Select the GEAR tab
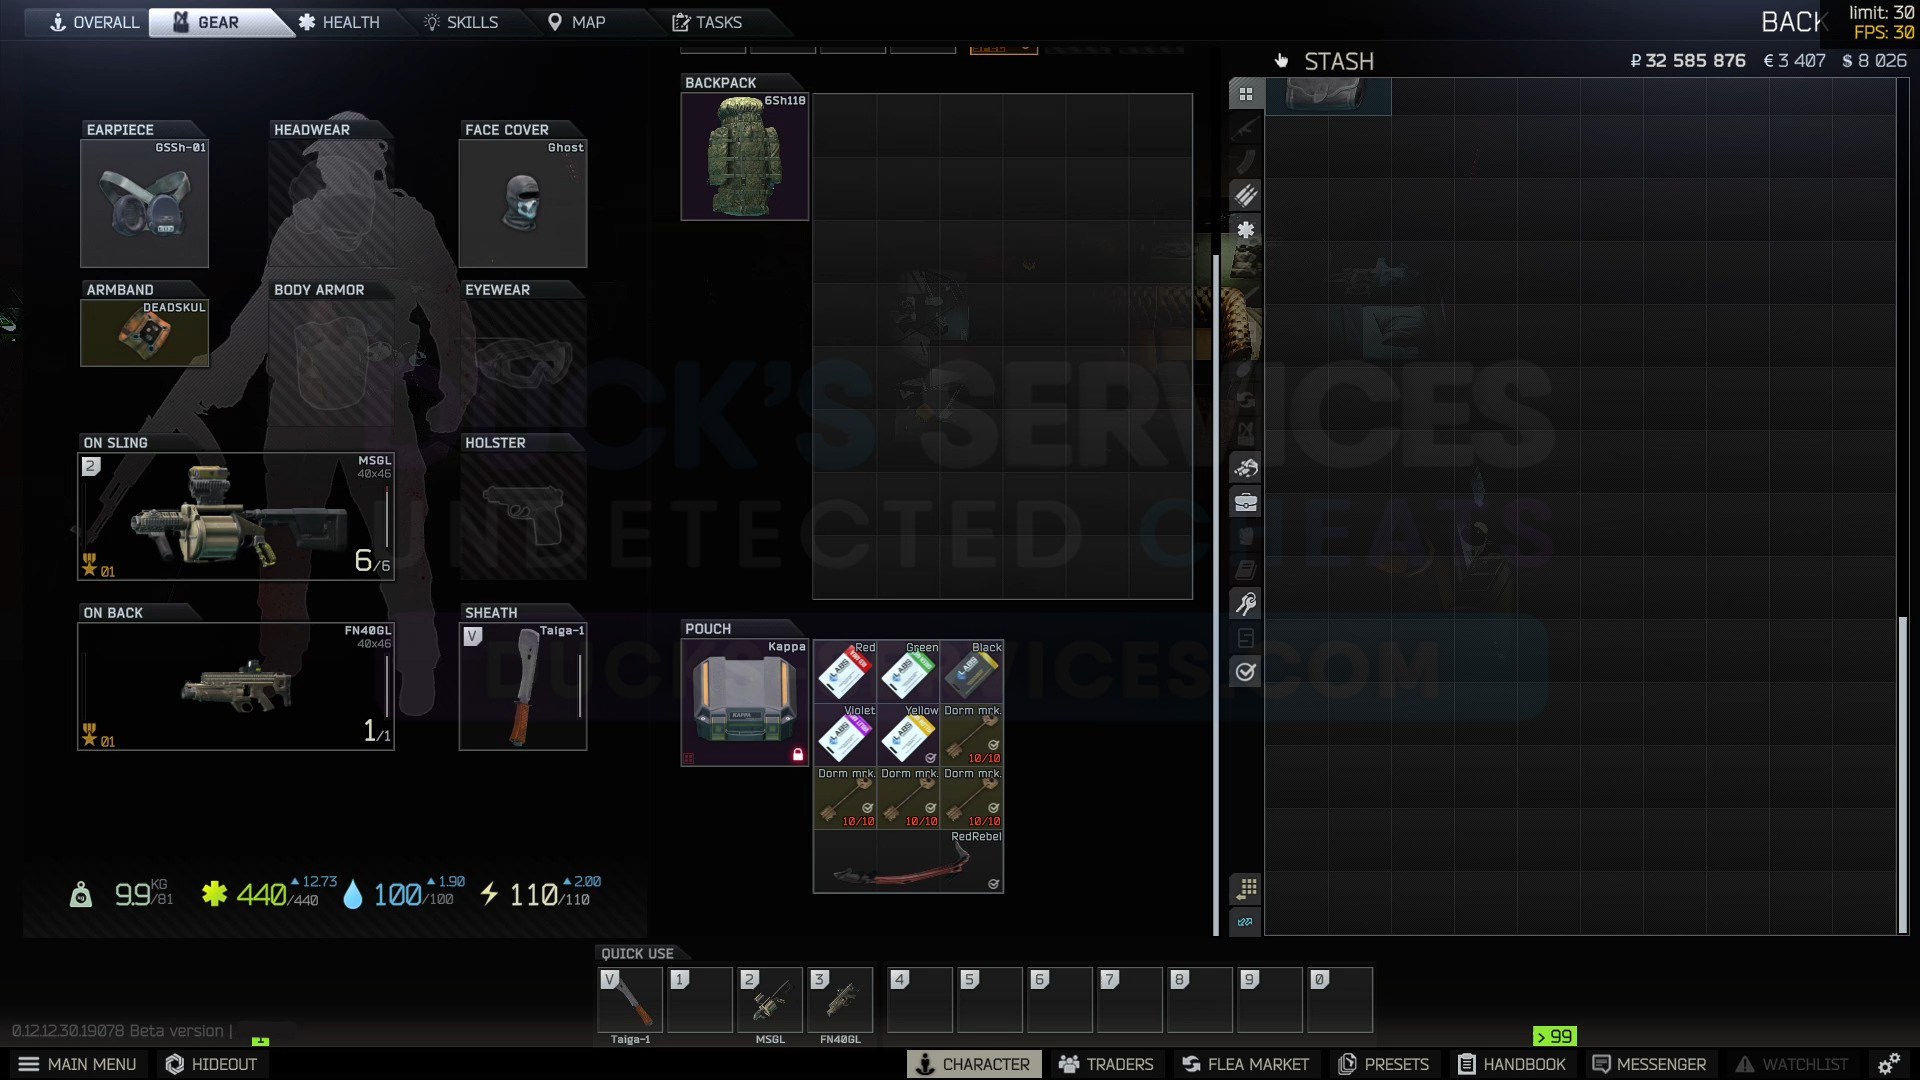Screen dimensions: 1920x1080 [x=218, y=22]
